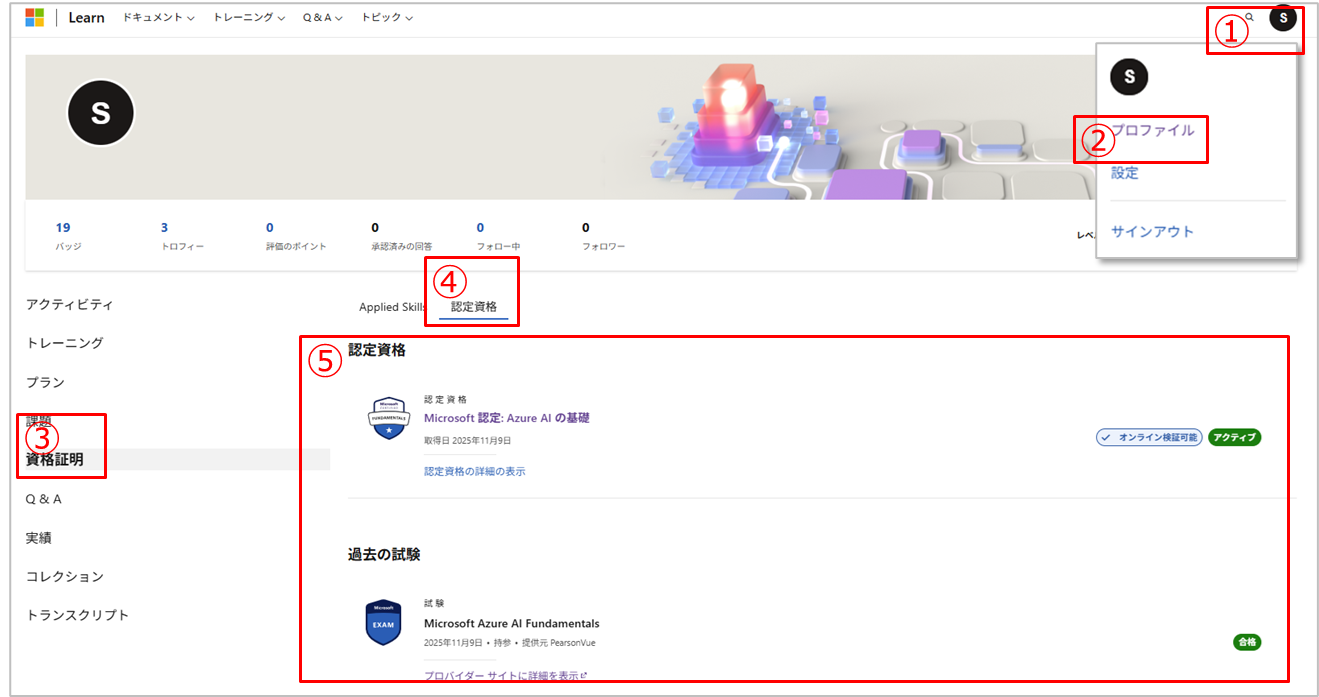Viewport: 1319px width, 697px height.
Task: Click 認定資格の詳細の表示 link
Action: pos(474,471)
